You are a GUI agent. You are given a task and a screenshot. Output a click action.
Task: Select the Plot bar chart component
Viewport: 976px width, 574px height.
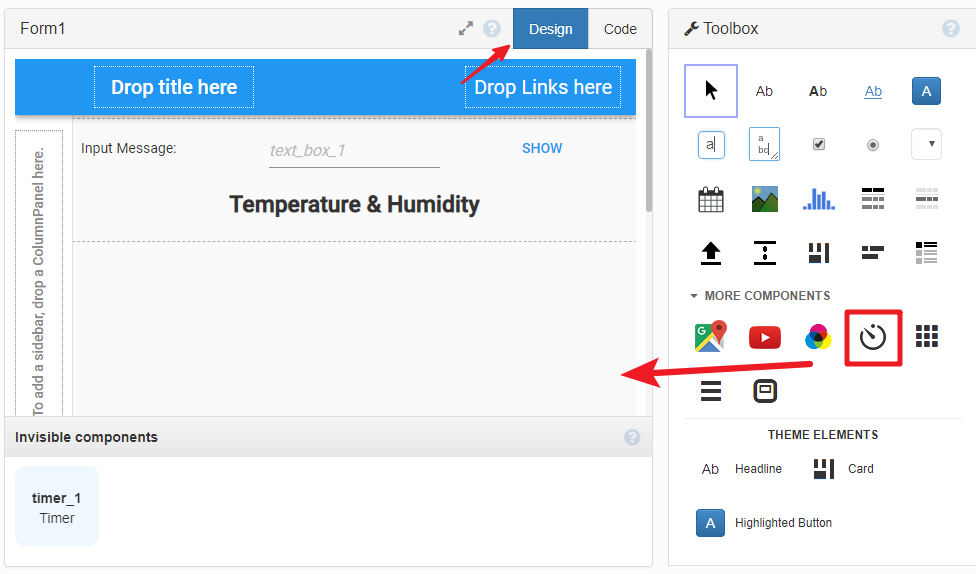coord(819,199)
